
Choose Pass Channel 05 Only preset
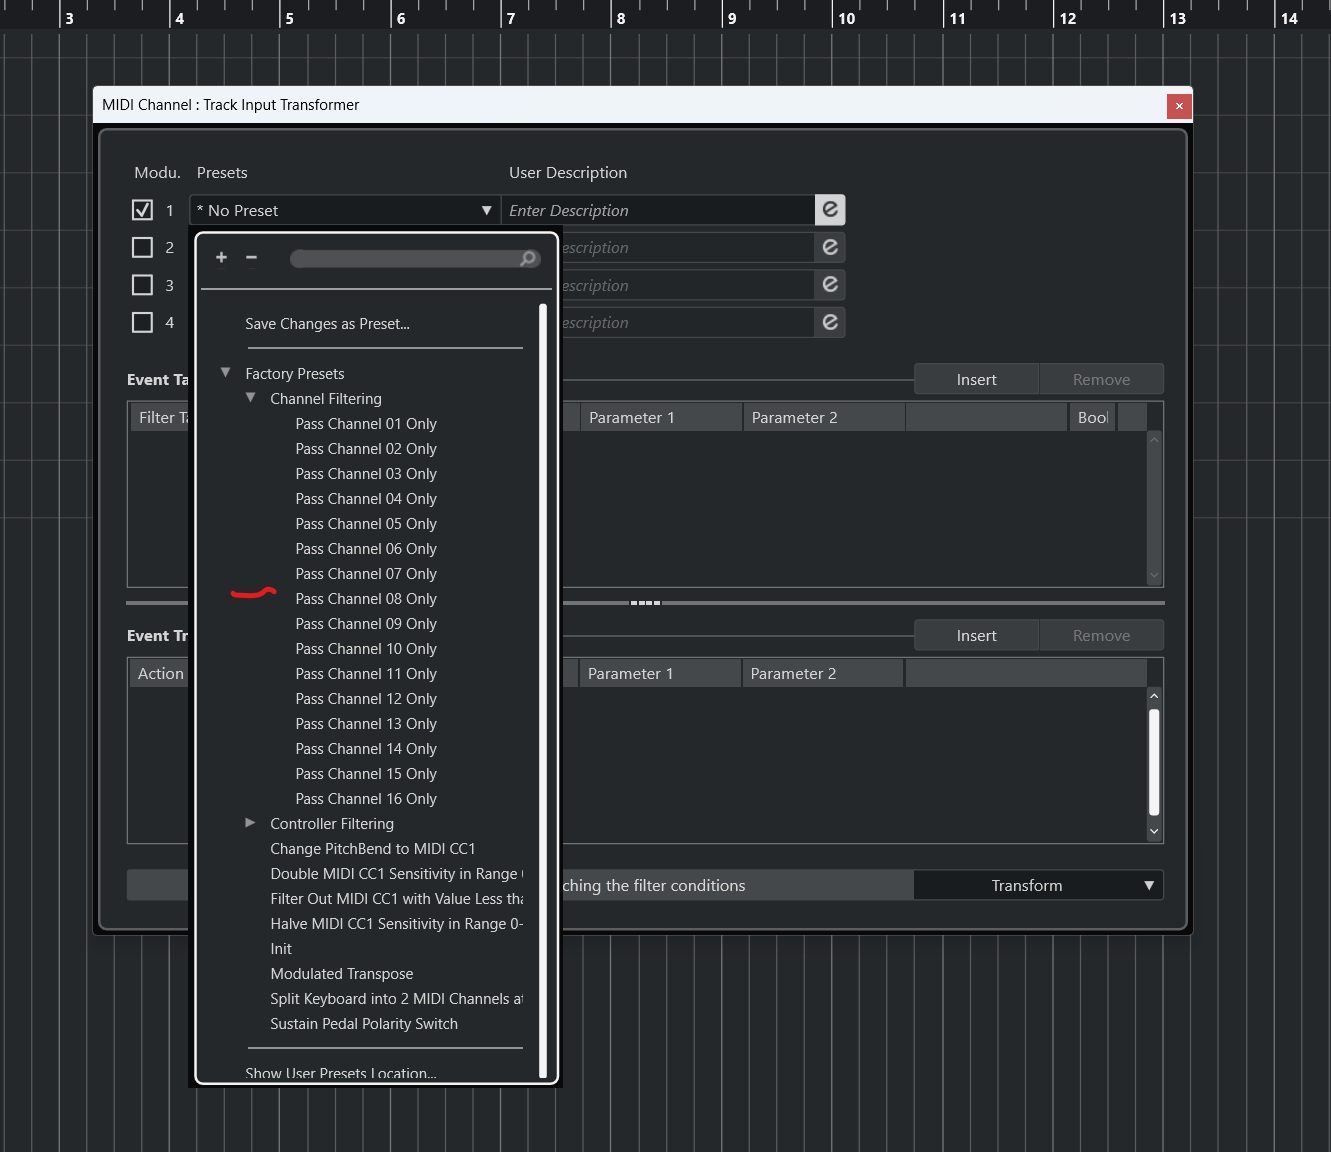click(366, 524)
